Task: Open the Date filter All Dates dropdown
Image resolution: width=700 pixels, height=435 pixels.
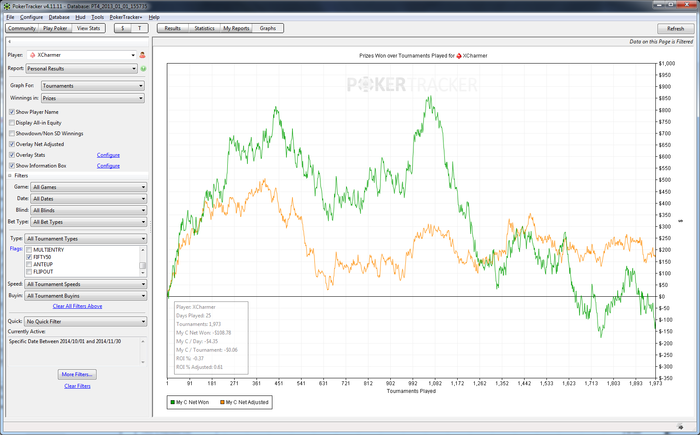Action: tap(89, 199)
